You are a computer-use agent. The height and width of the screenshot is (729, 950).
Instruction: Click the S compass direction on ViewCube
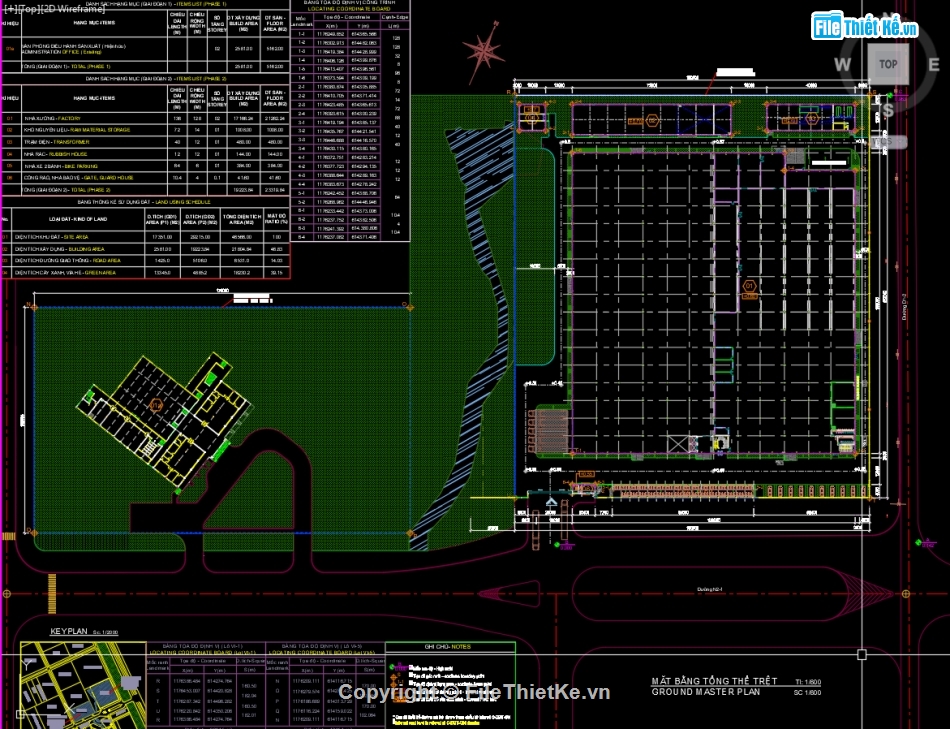tap(888, 110)
